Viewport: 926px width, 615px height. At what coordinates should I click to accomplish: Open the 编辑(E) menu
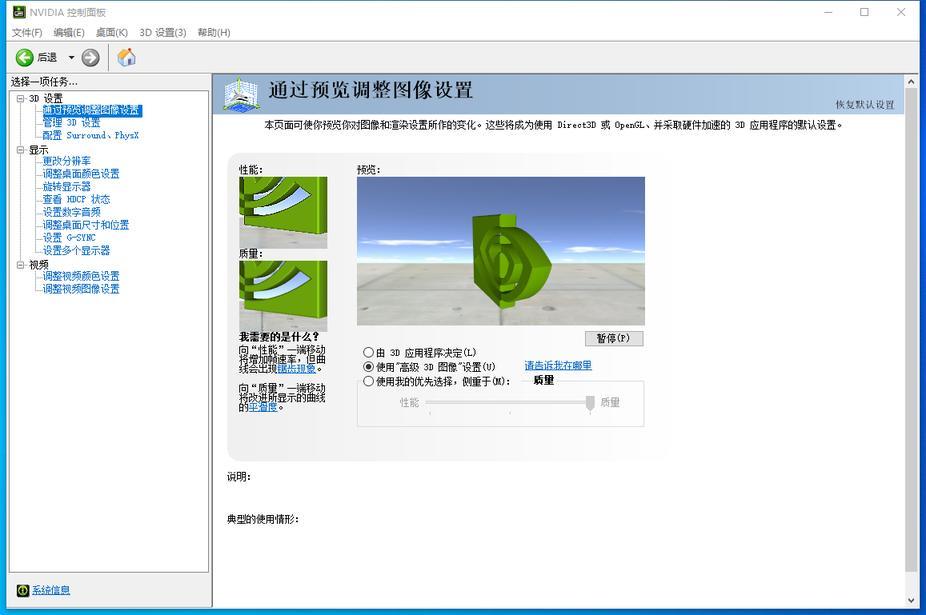[69, 32]
